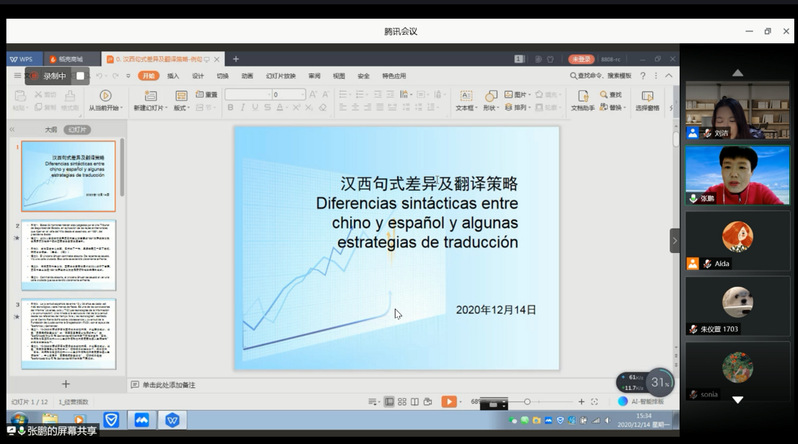The width and height of the screenshot is (798, 444).
Task: Expand the meeting side panel arrow
Action: [x=675, y=240]
